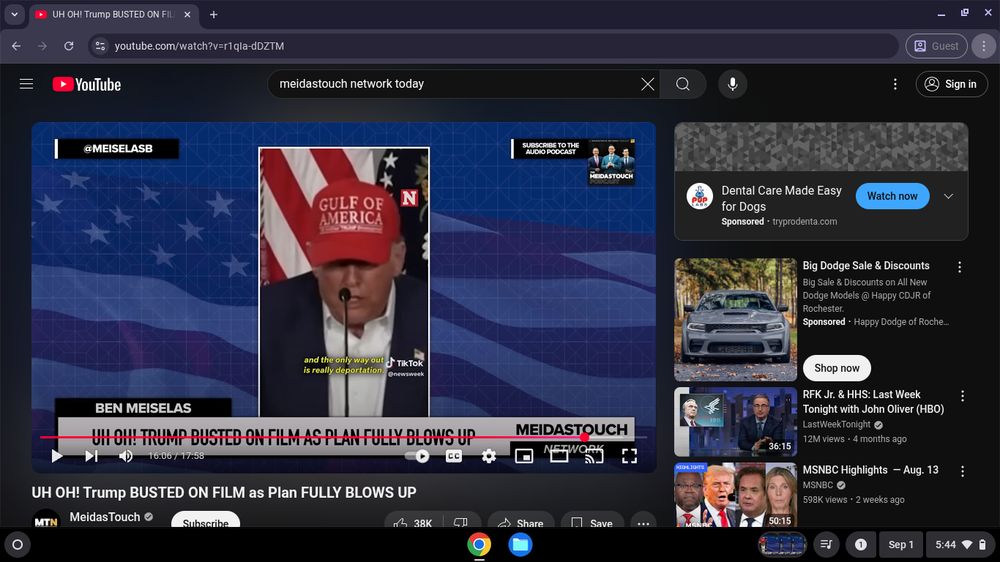
Task: Open the player settings gear
Action: tap(489, 455)
